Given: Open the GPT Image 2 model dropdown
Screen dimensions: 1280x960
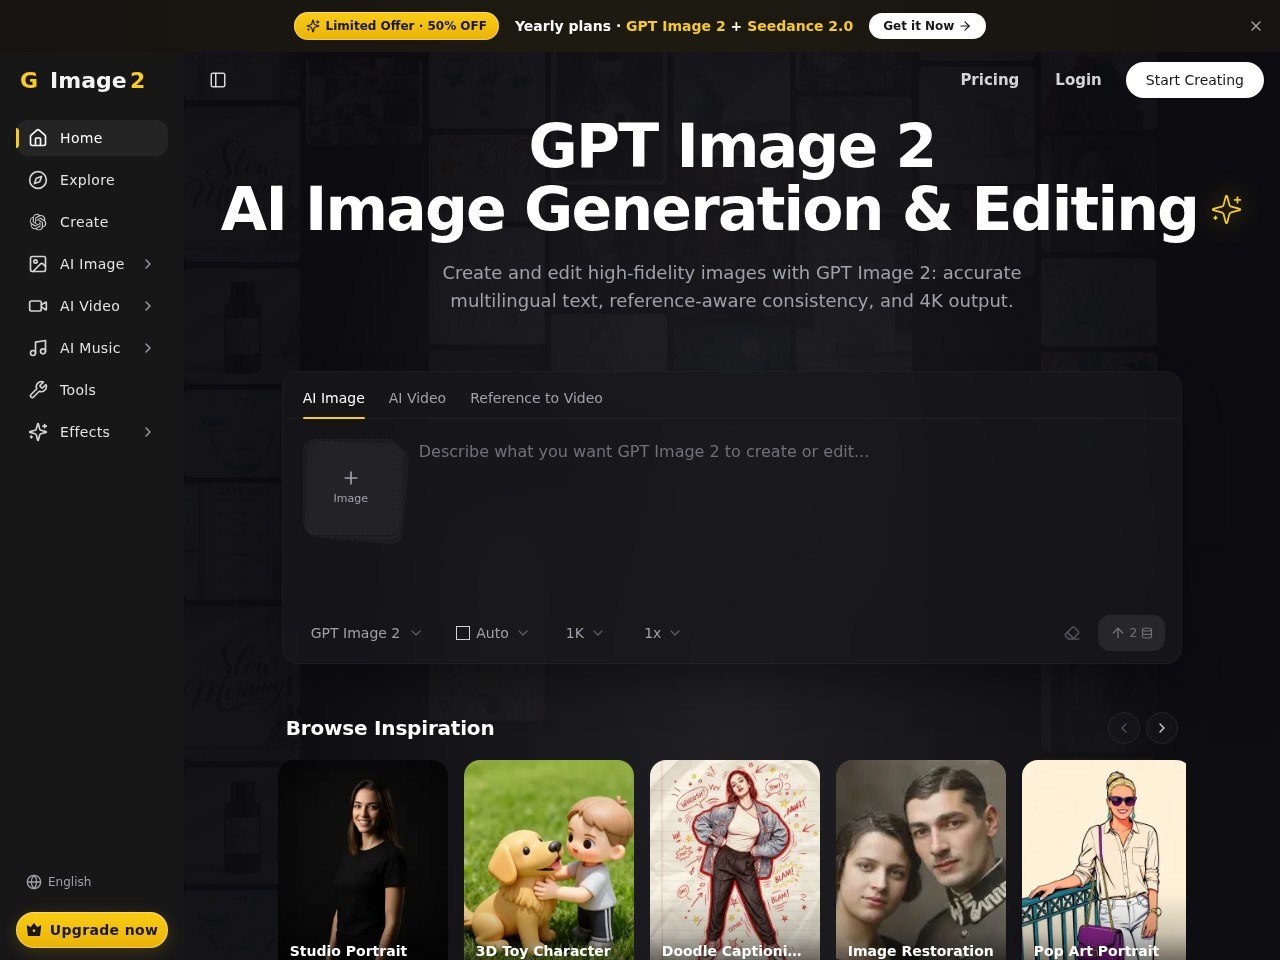Looking at the screenshot, I should coord(366,633).
